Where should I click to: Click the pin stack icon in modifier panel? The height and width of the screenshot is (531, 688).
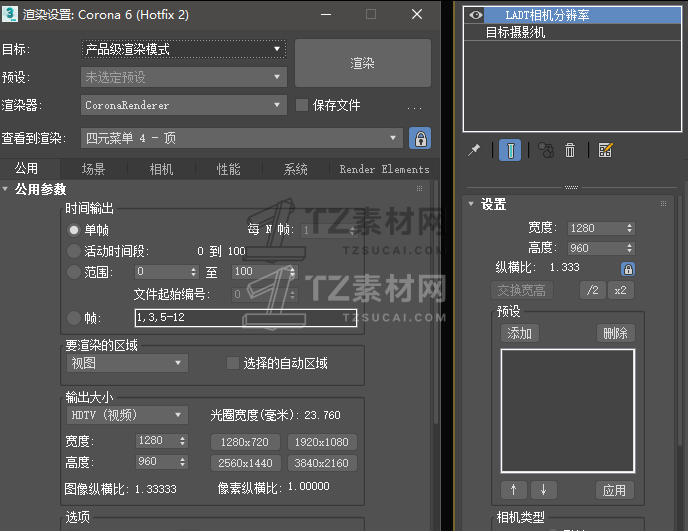click(x=474, y=150)
